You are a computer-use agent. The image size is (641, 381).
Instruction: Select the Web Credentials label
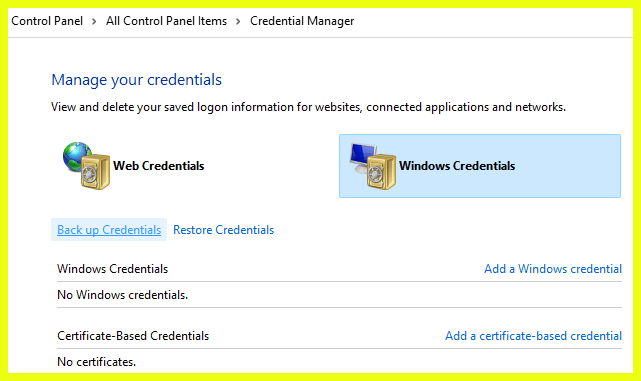(159, 166)
